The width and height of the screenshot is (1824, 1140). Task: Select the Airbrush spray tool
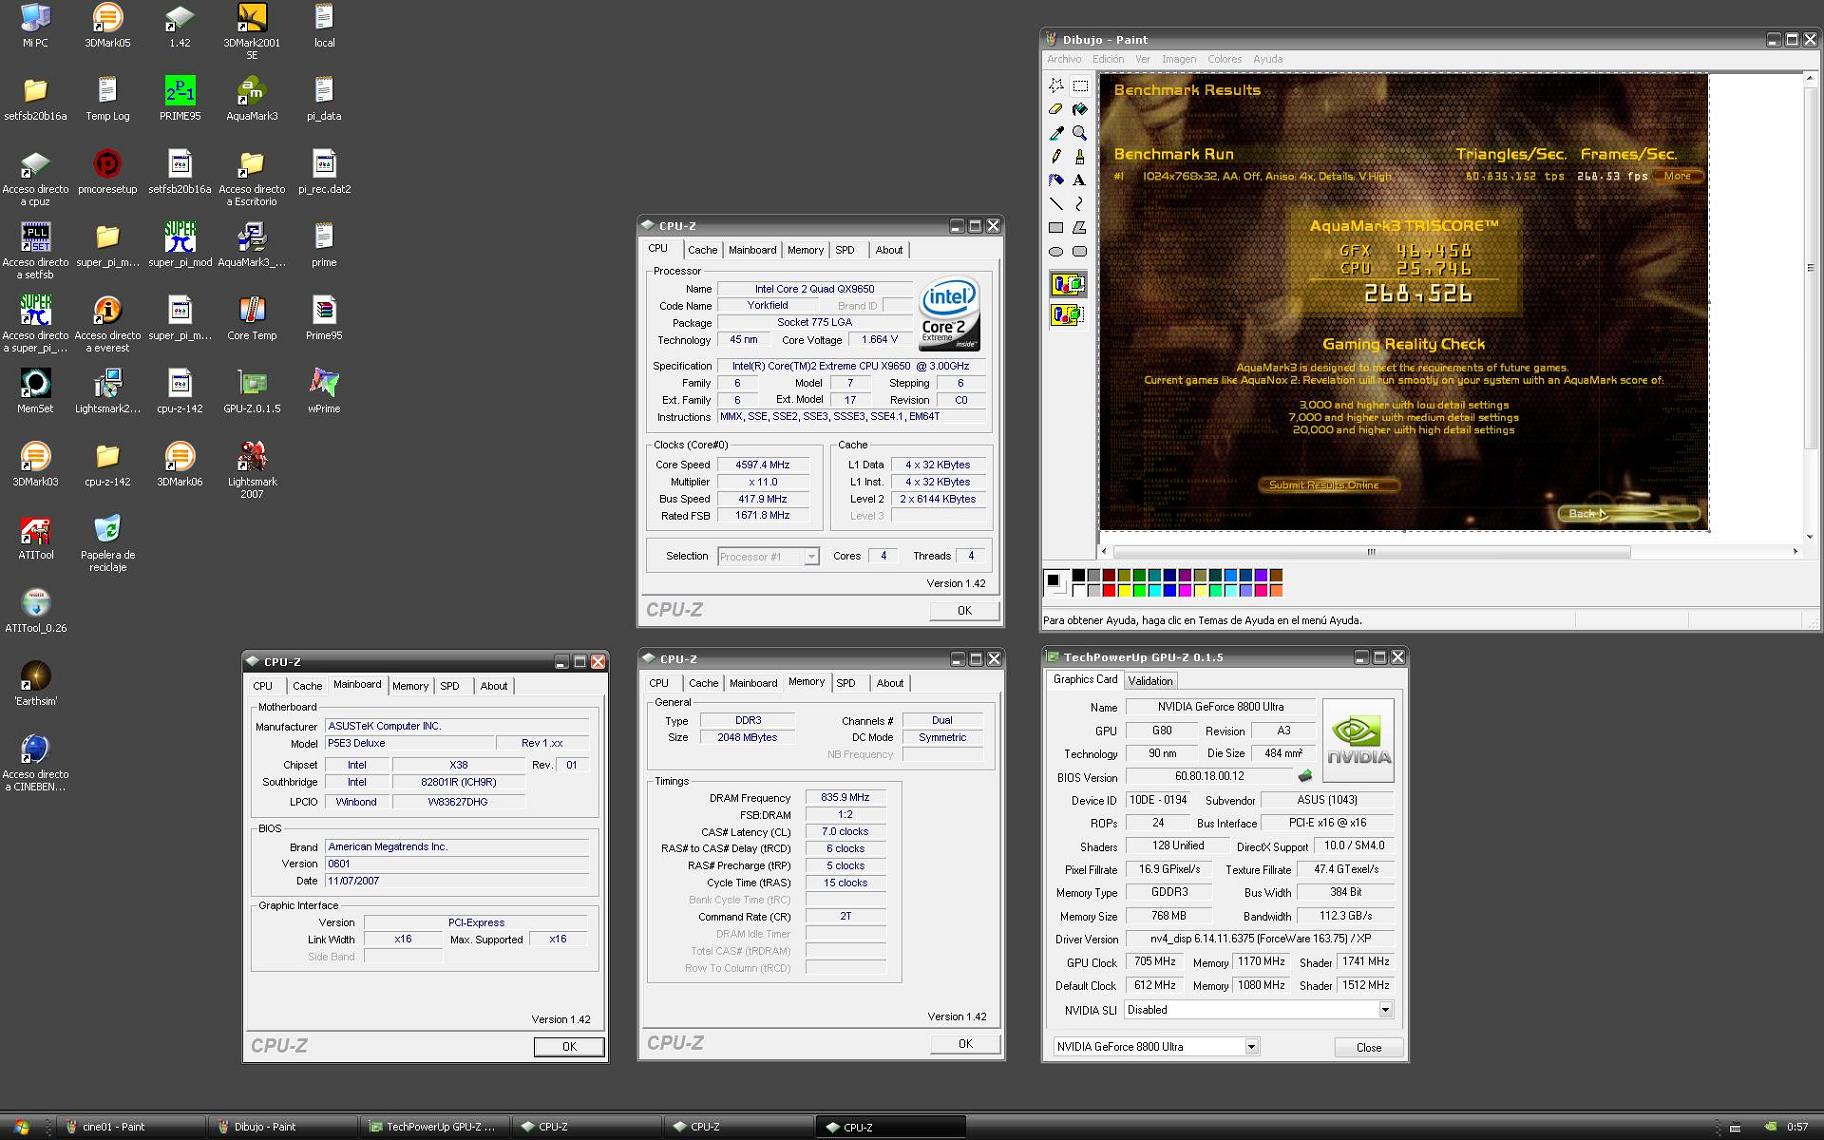click(x=1056, y=181)
